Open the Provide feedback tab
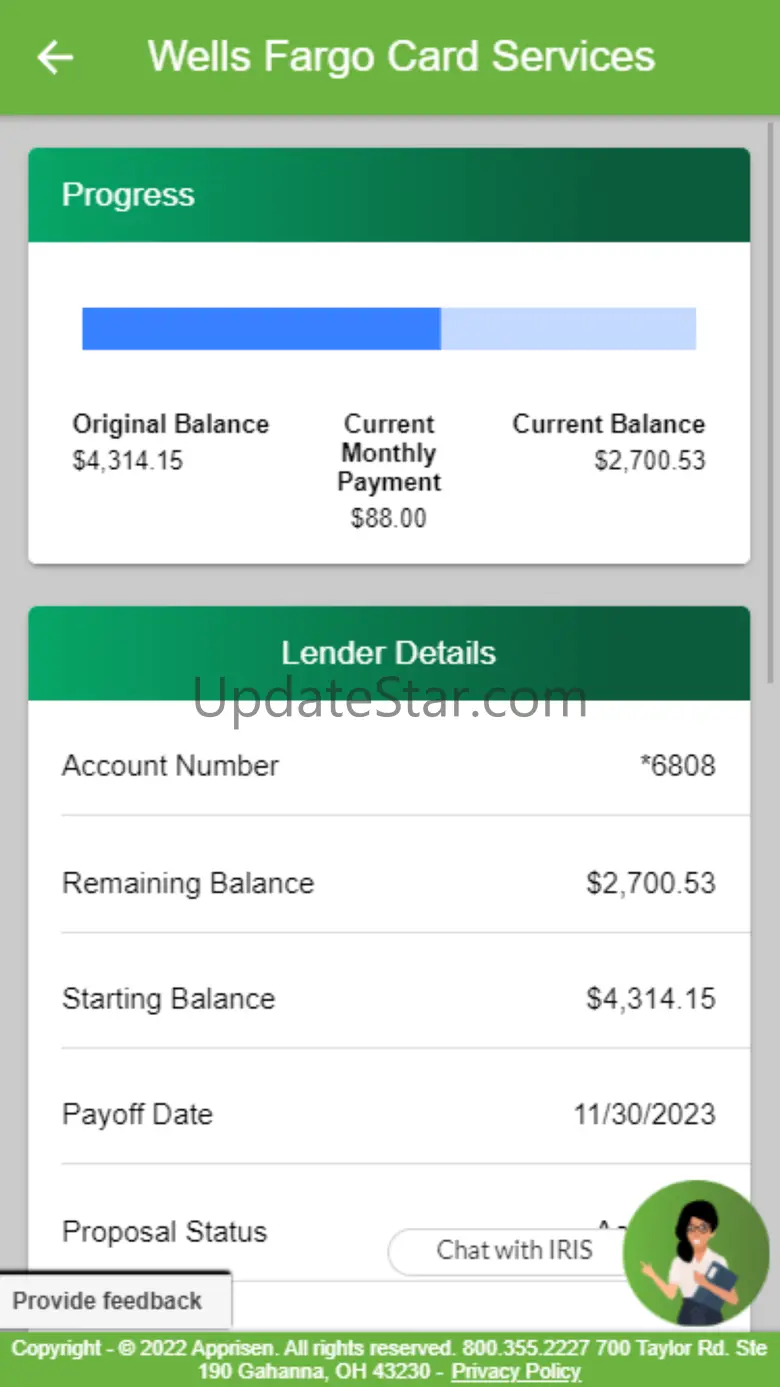 108,1300
